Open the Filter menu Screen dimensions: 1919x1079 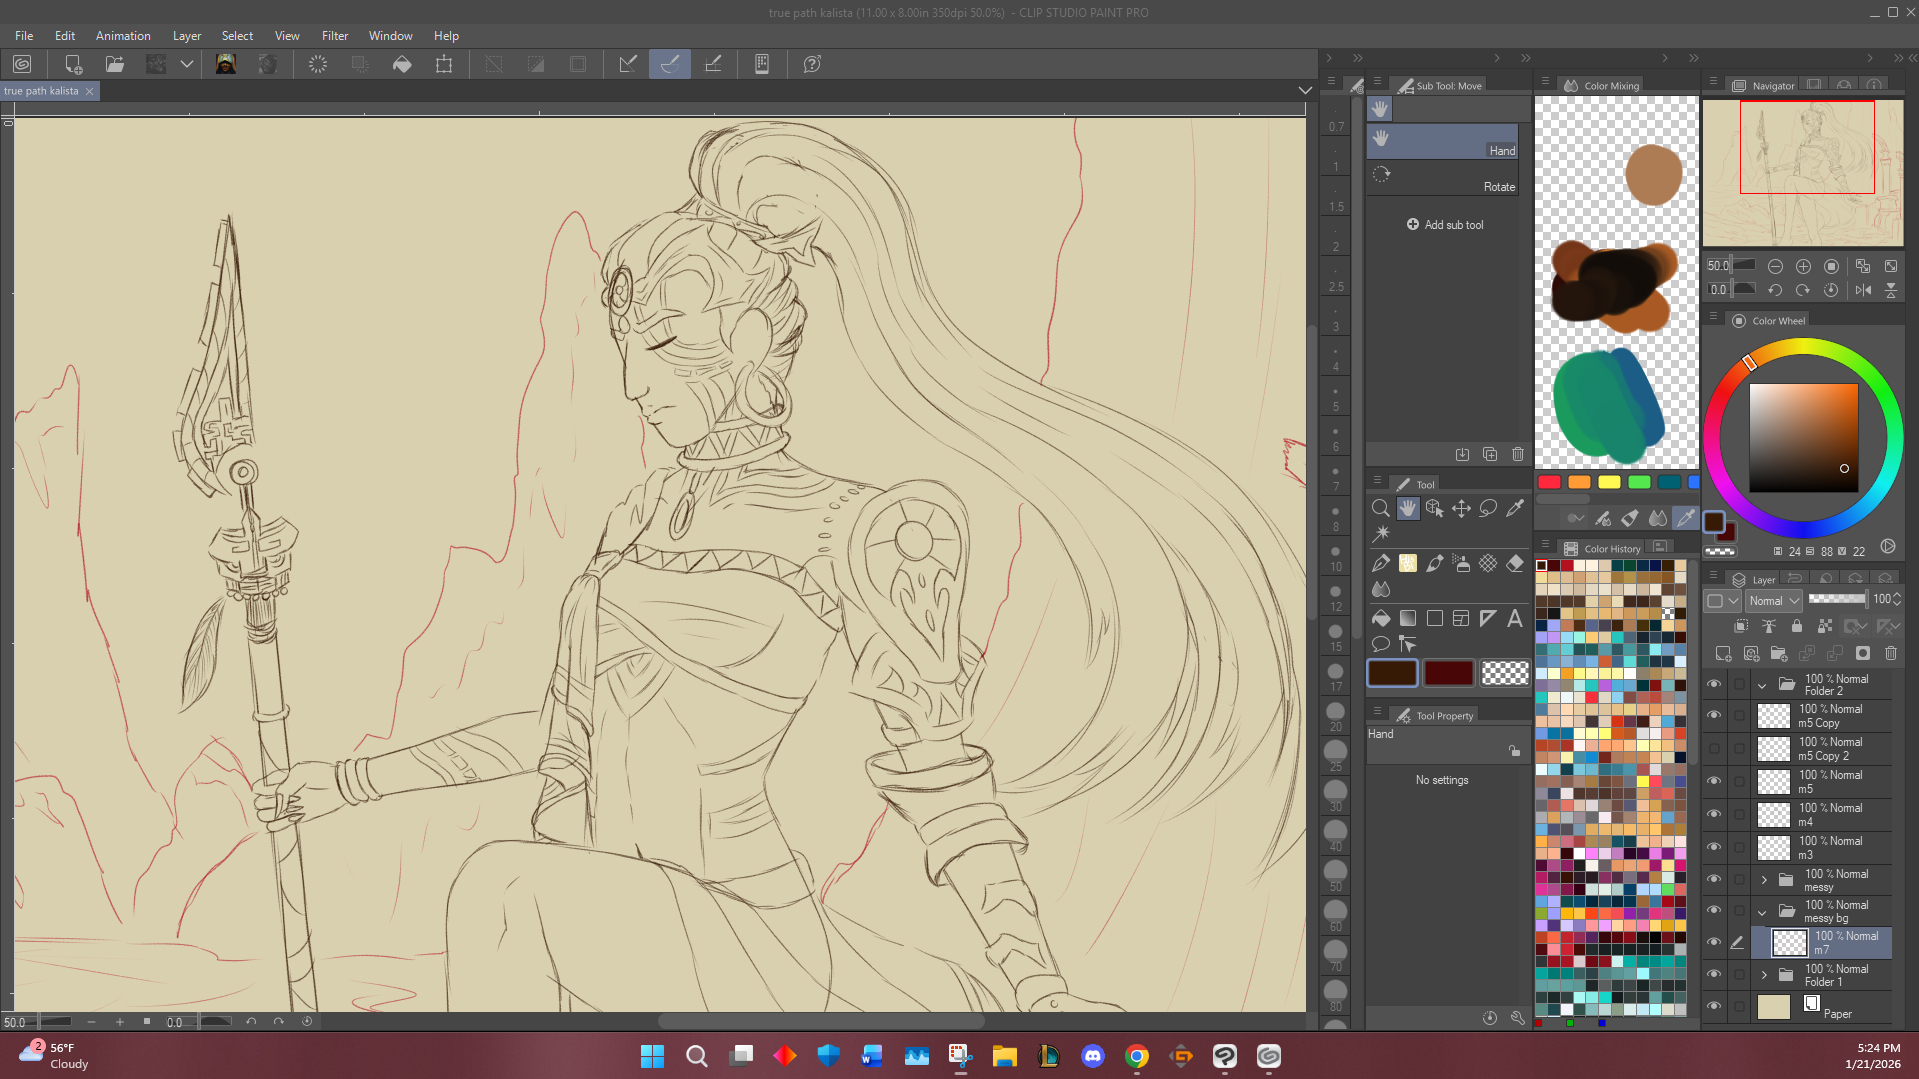click(334, 36)
